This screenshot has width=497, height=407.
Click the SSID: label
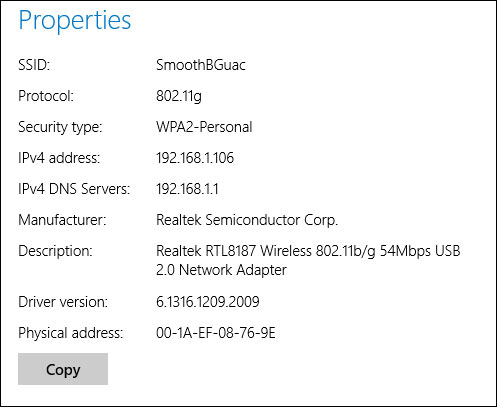point(34,65)
